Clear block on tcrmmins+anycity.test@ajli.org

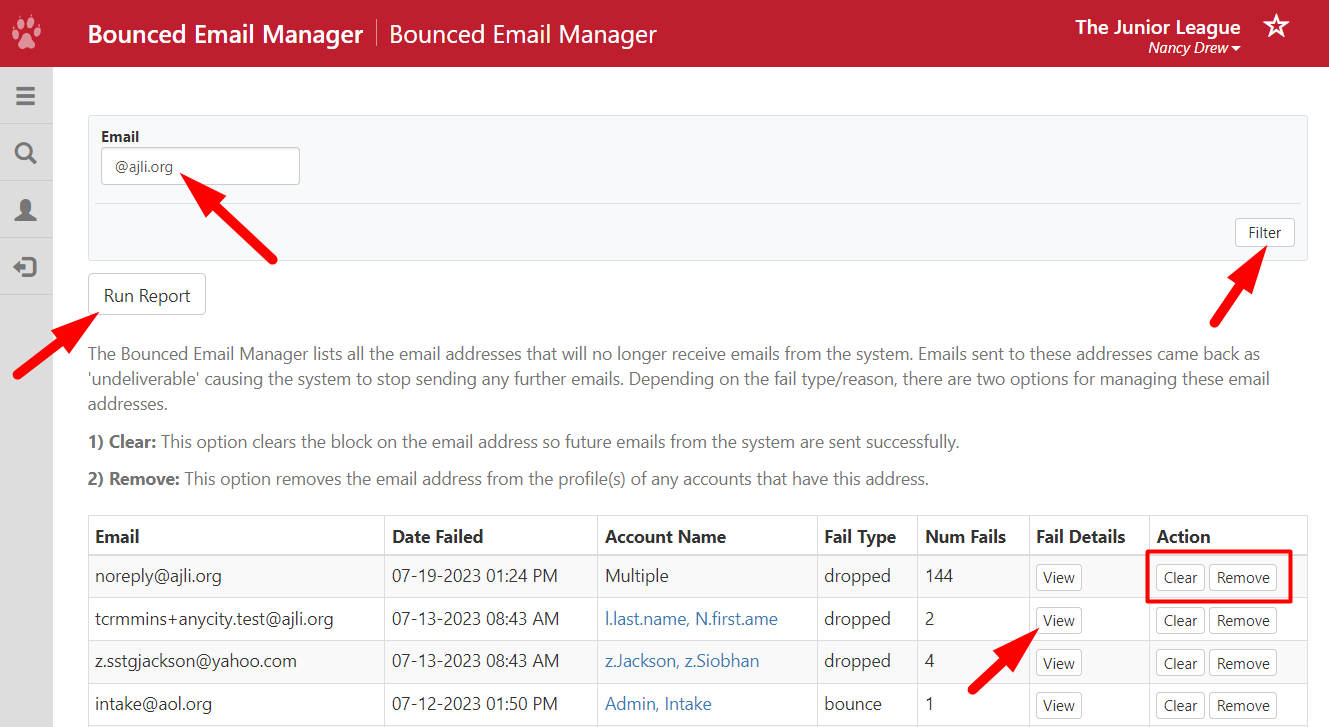point(1180,621)
